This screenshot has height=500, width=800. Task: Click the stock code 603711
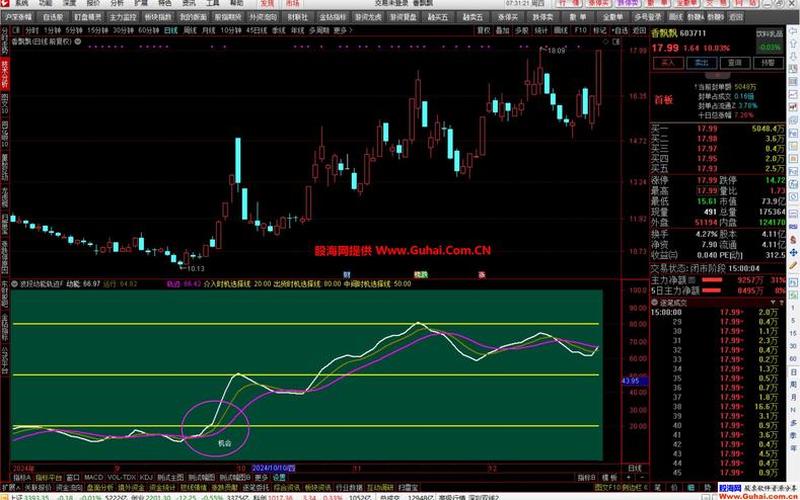tap(693, 34)
